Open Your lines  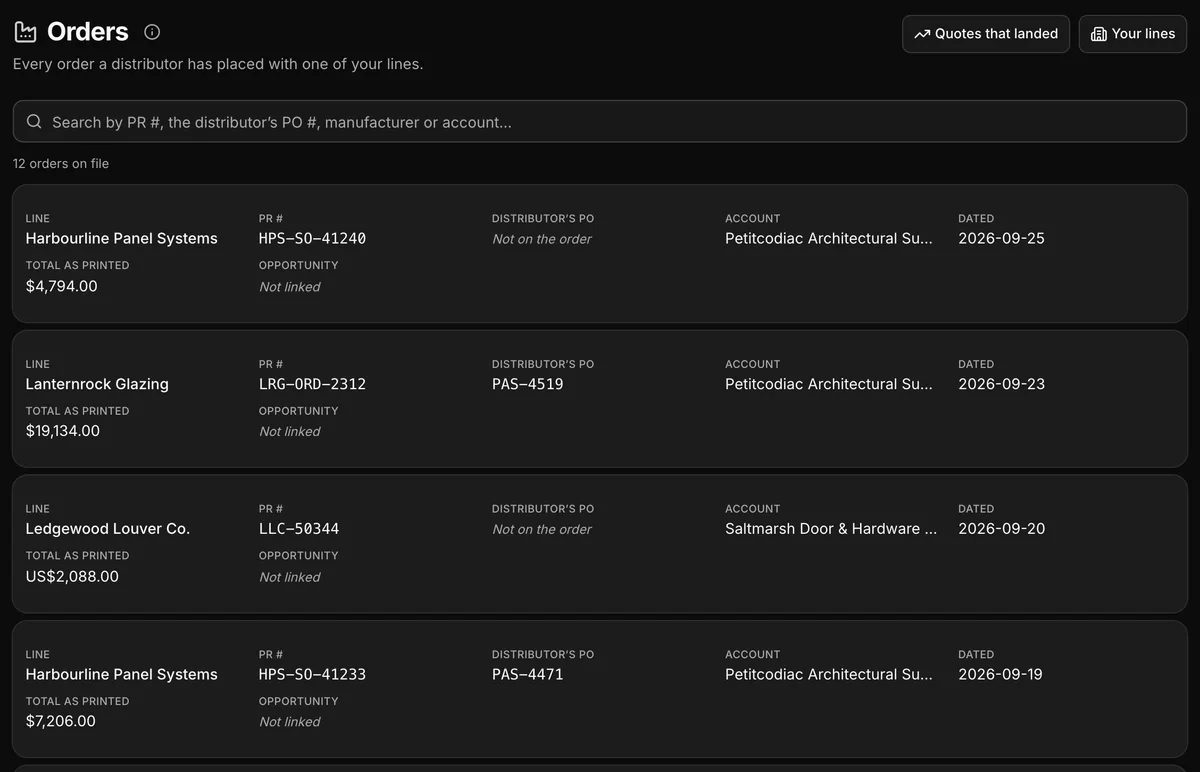click(x=1133, y=34)
